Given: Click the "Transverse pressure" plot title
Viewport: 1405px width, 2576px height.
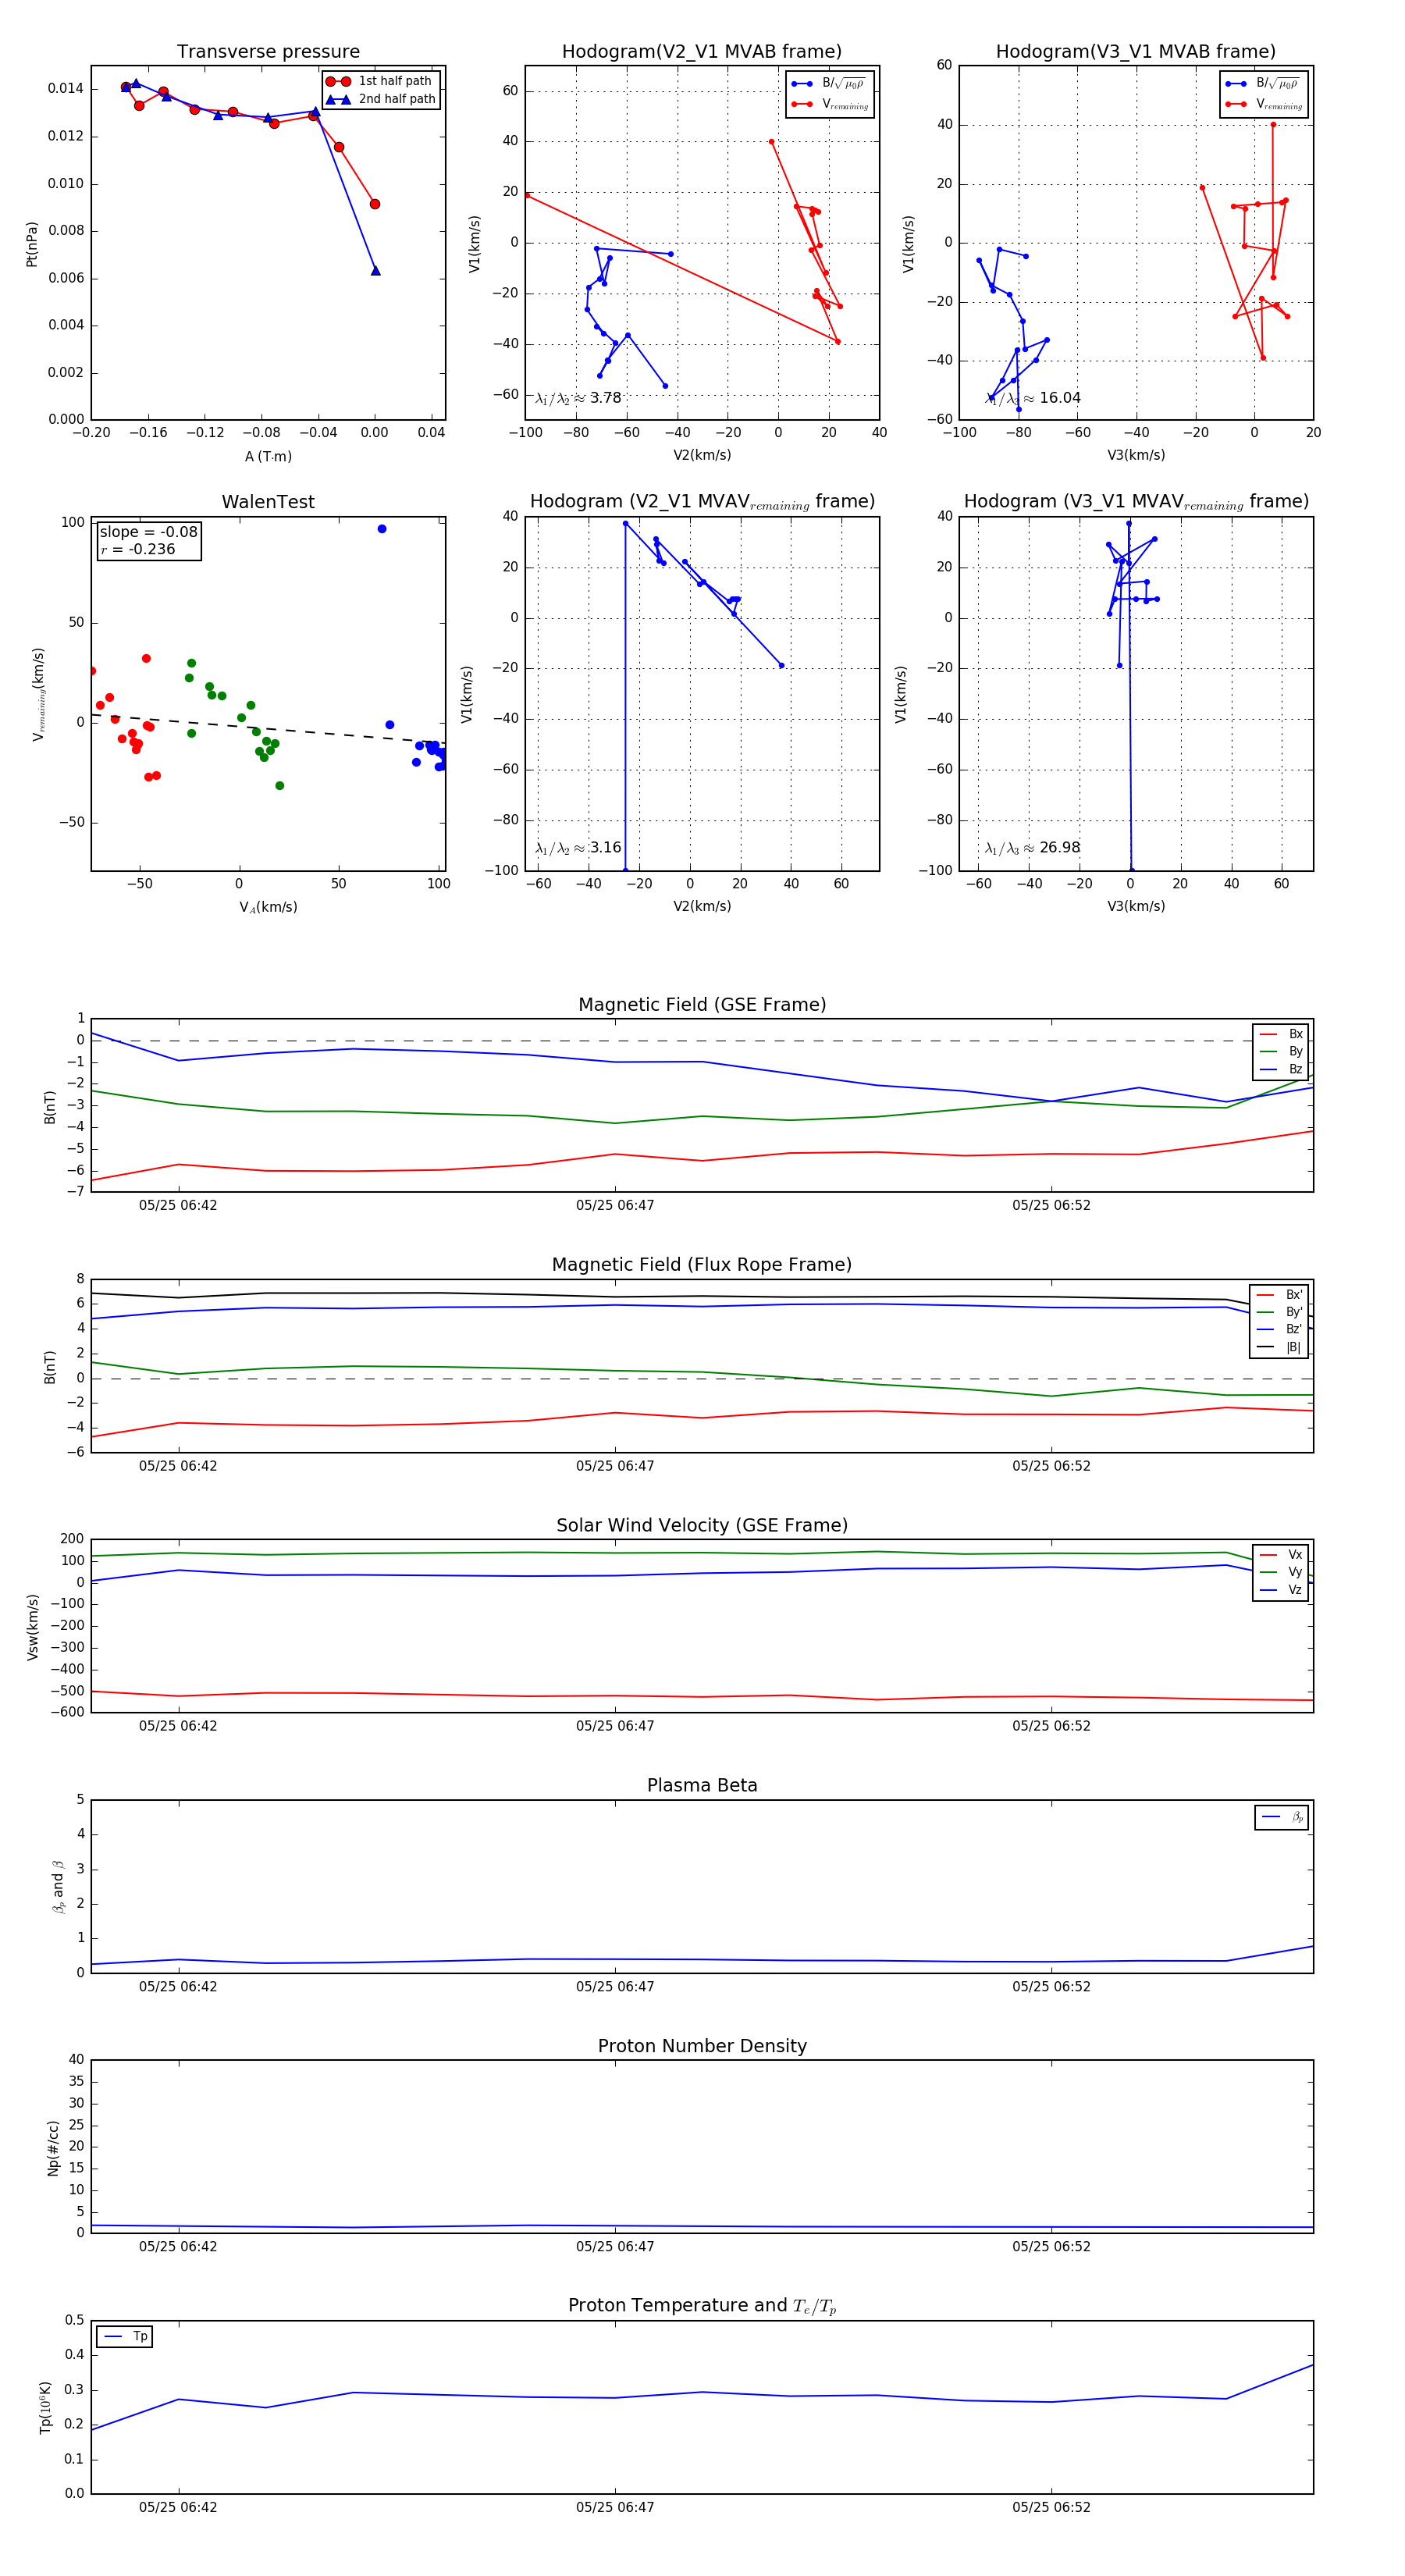Looking at the screenshot, I should click(x=268, y=52).
